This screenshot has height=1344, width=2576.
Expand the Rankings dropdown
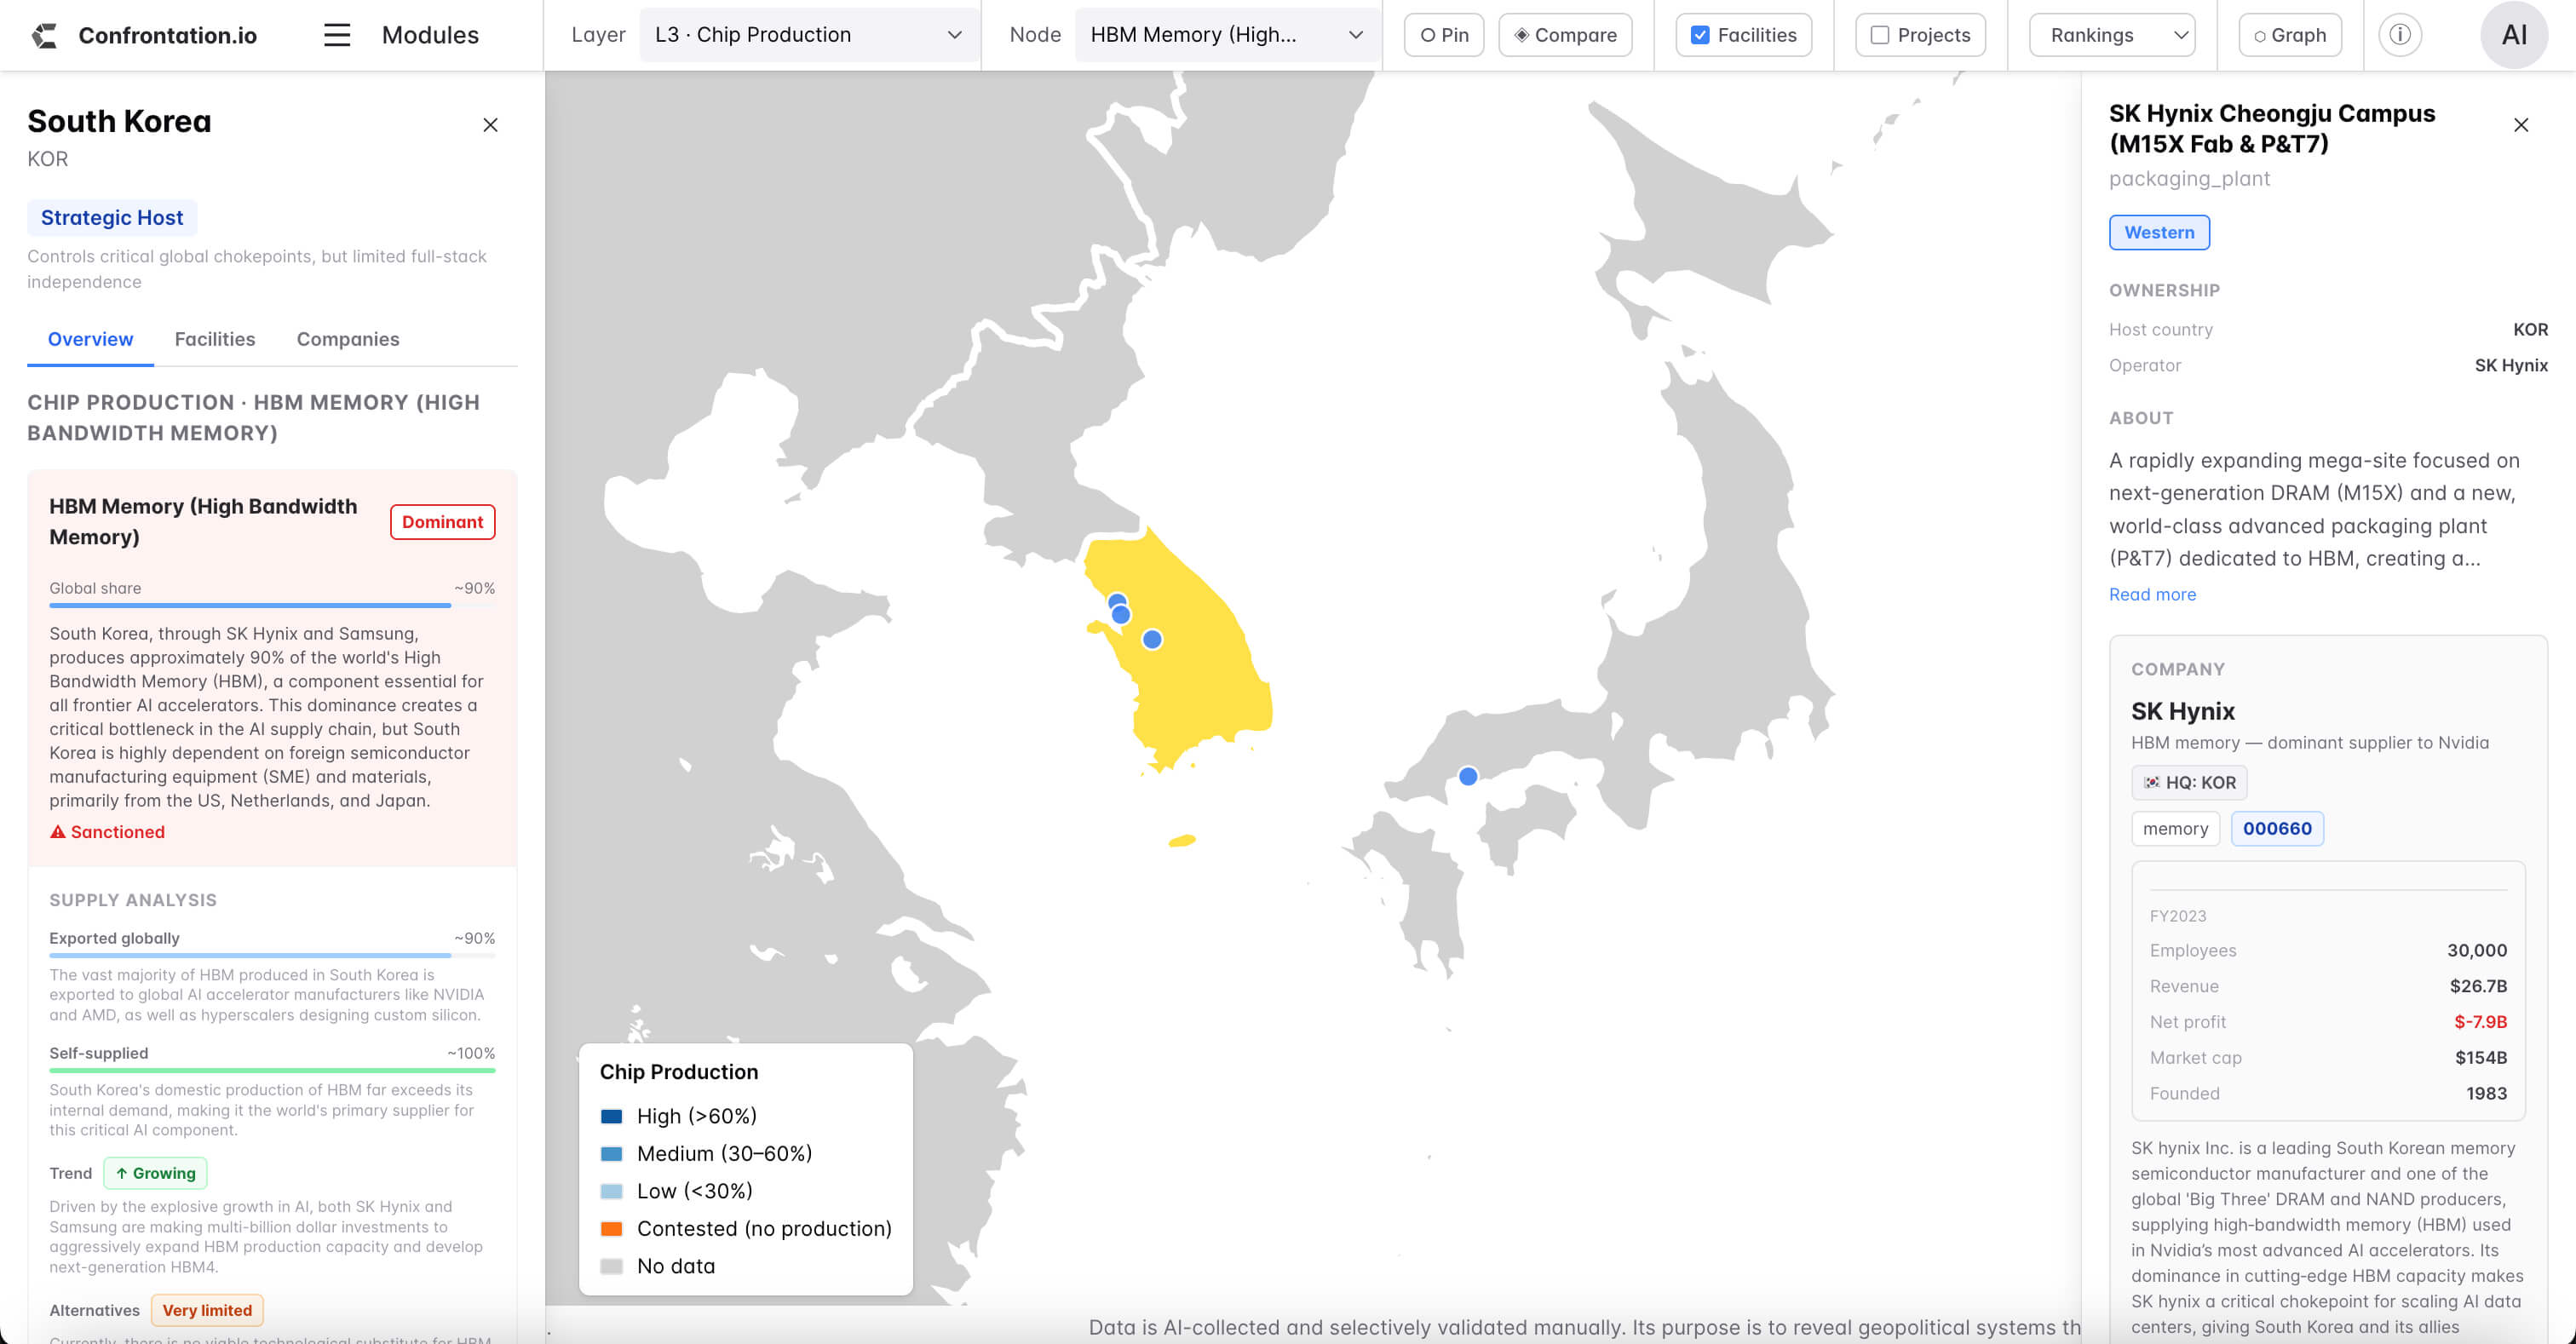(2112, 35)
